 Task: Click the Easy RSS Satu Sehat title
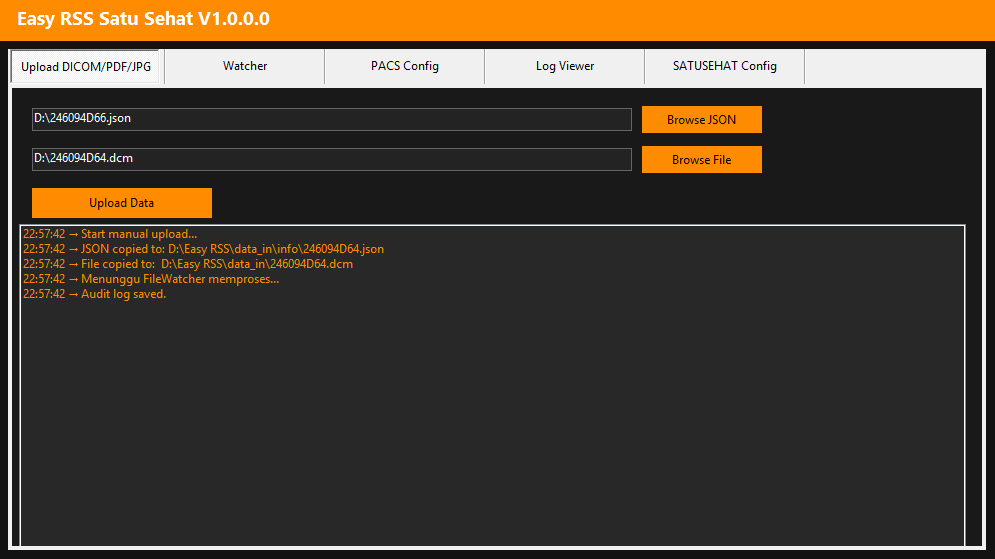143,19
